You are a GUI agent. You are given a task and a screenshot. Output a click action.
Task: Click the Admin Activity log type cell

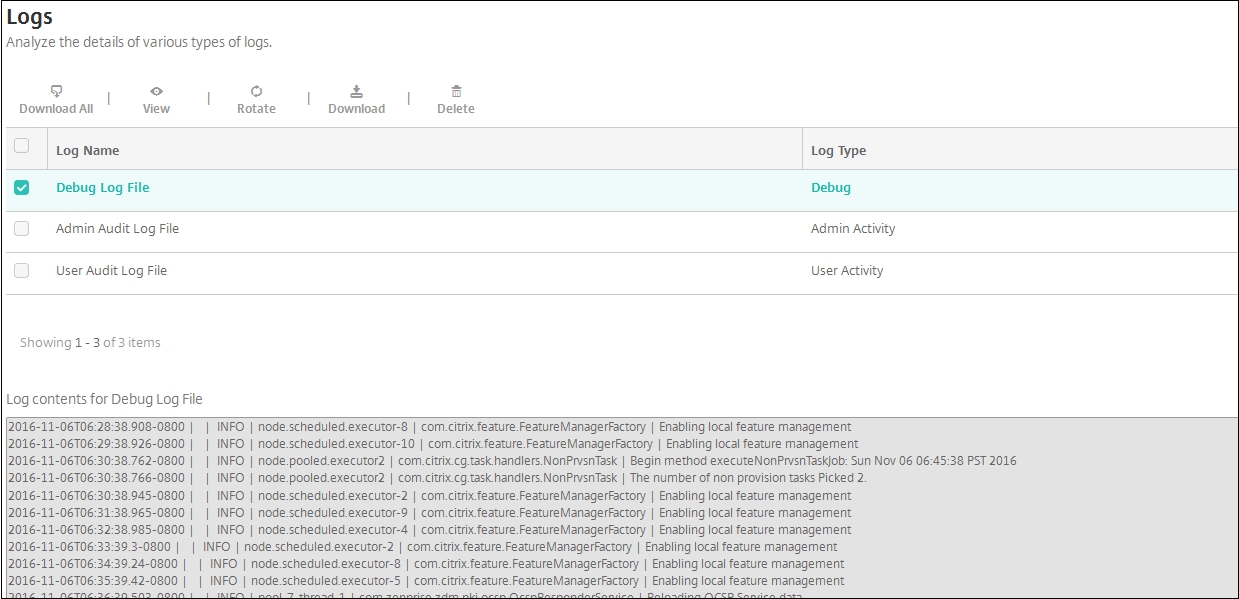[x=853, y=229]
